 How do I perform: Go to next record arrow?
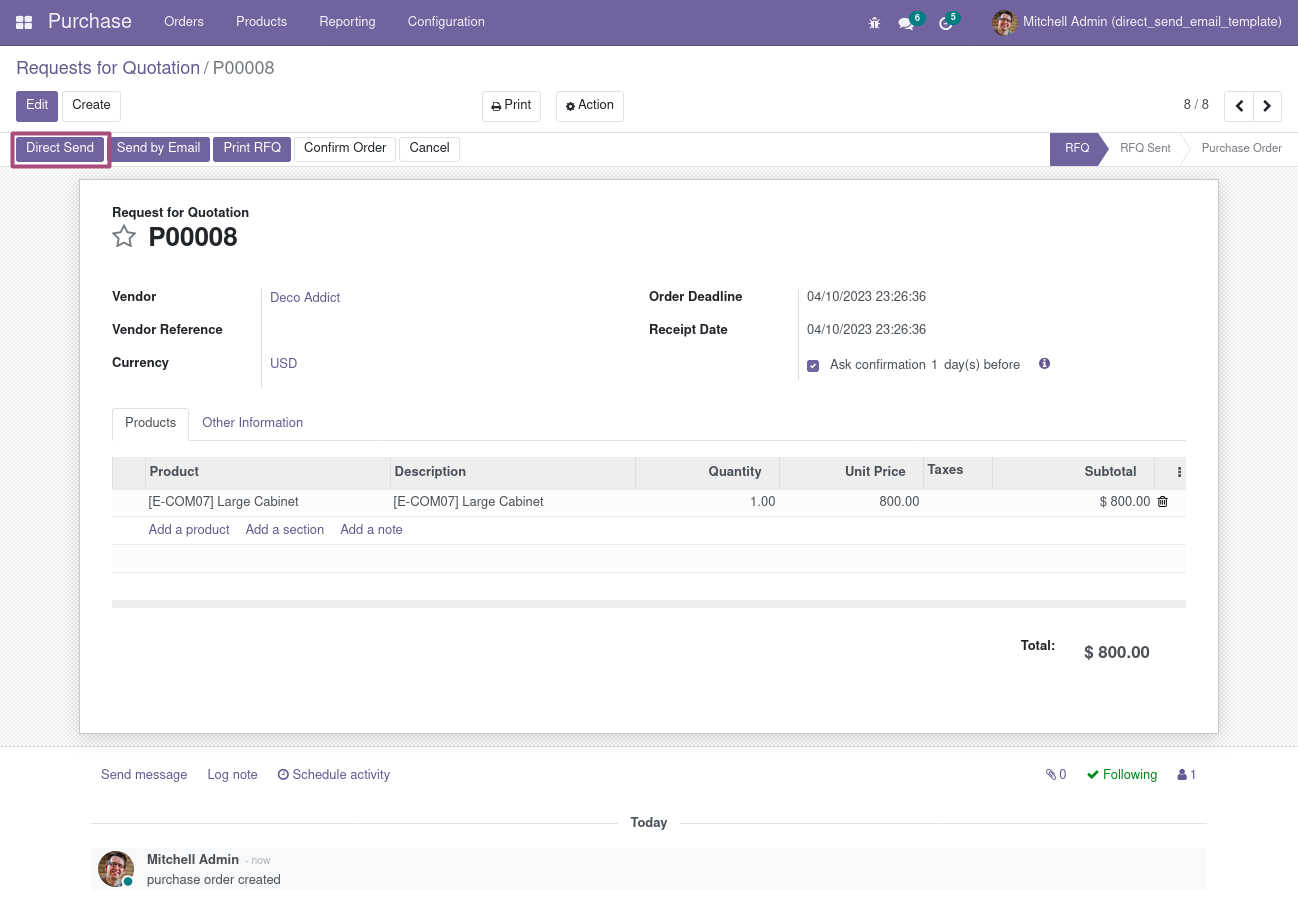click(x=1267, y=106)
